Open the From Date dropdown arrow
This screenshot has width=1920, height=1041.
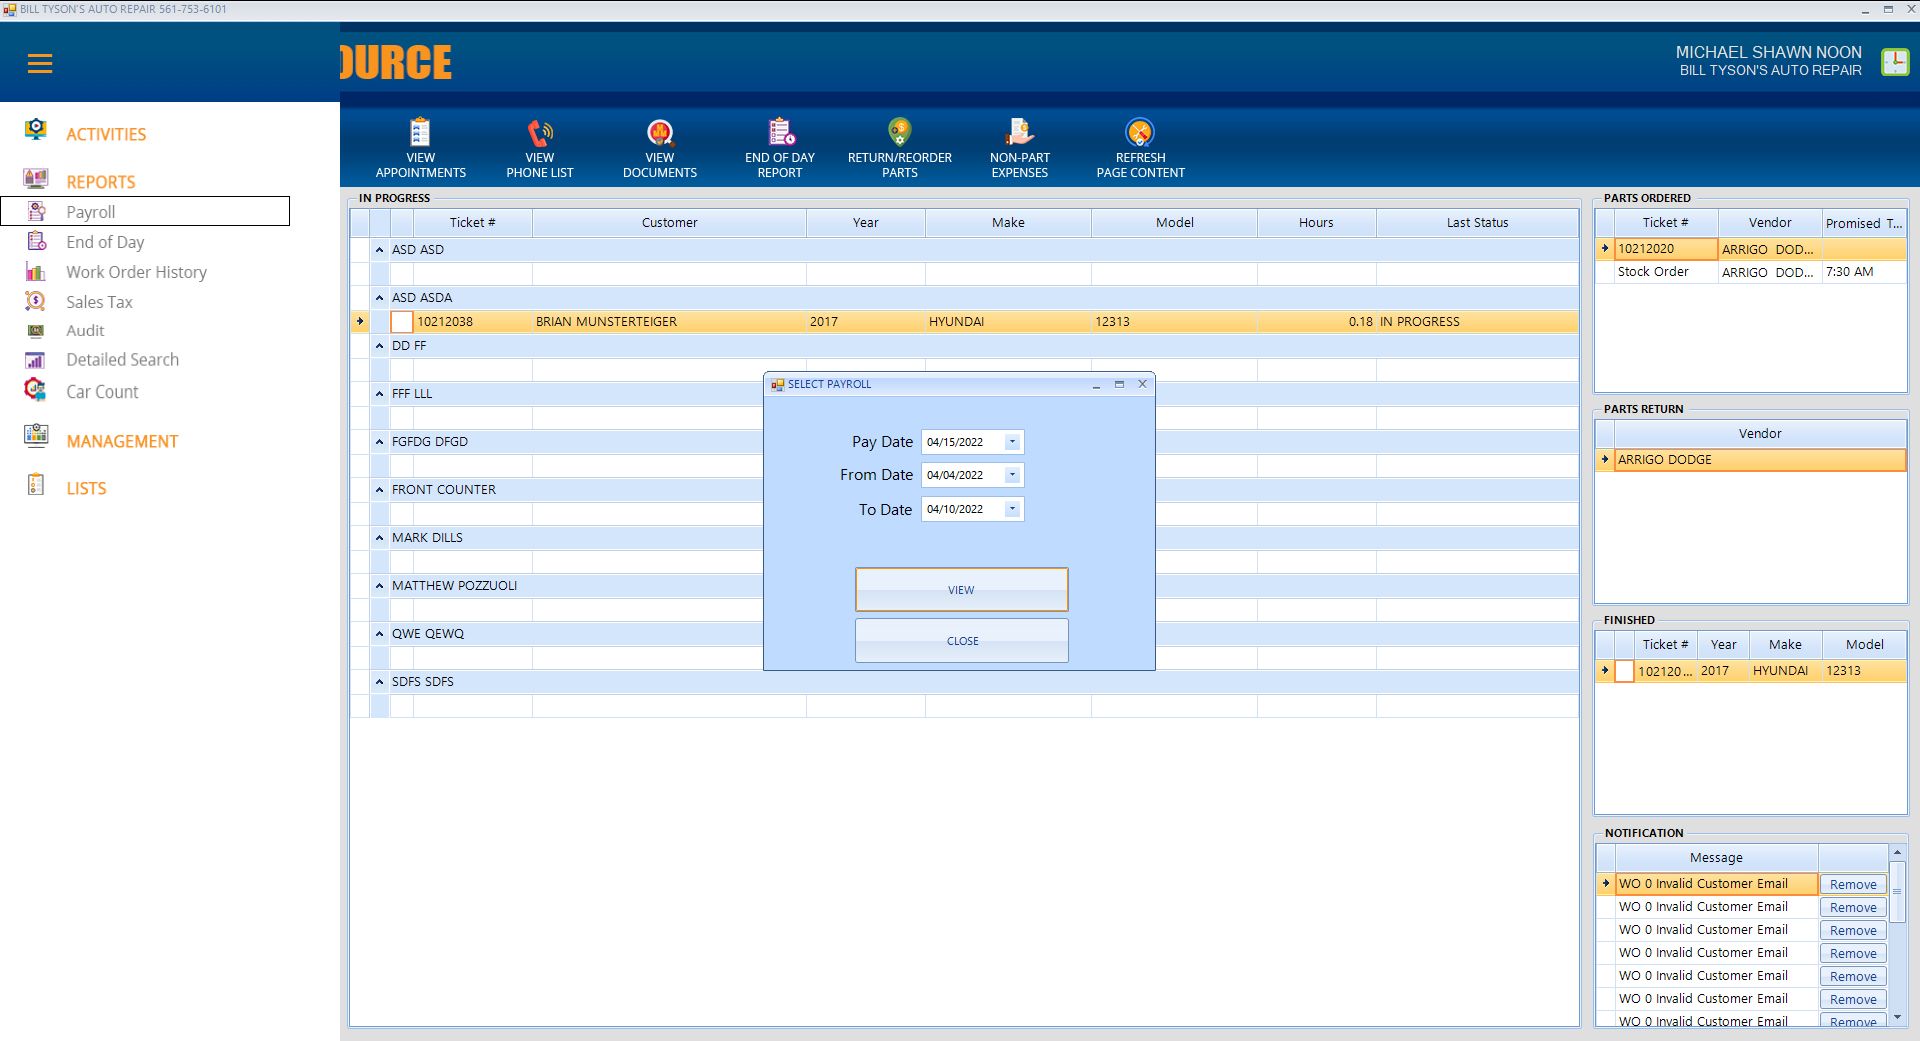coord(1012,475)
